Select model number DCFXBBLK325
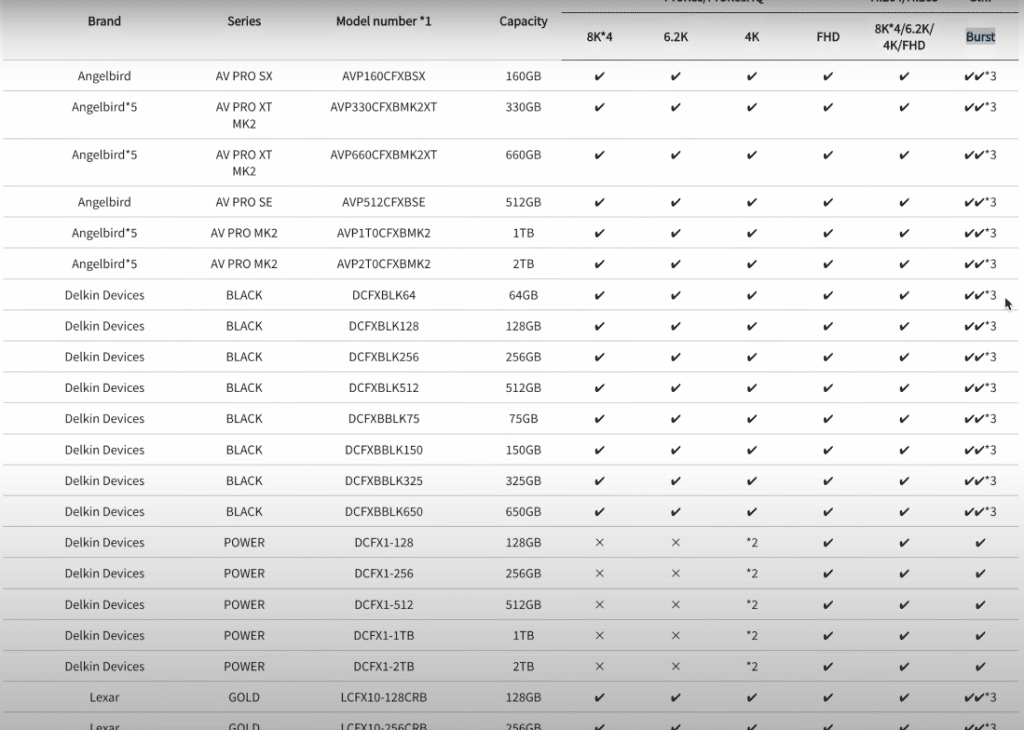Image resolution: width=1024 pixels, height=730 pixels. (384, 481)
